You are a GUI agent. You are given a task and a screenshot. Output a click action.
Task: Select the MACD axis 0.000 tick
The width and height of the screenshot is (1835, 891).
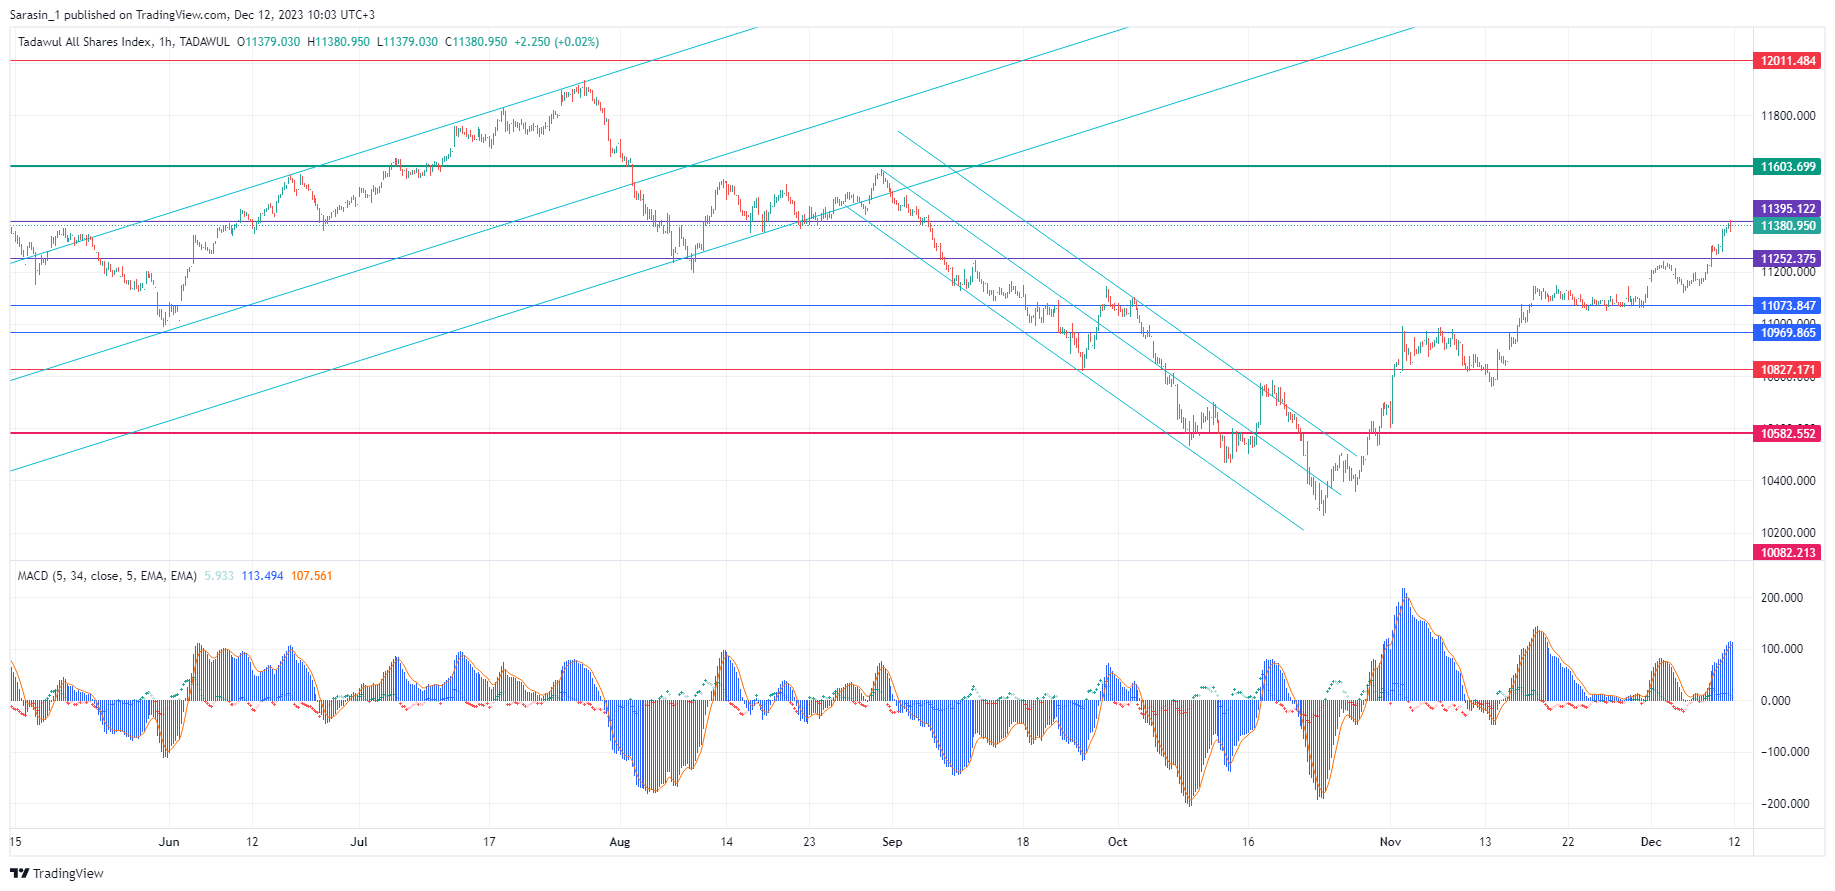[1776, 701]
